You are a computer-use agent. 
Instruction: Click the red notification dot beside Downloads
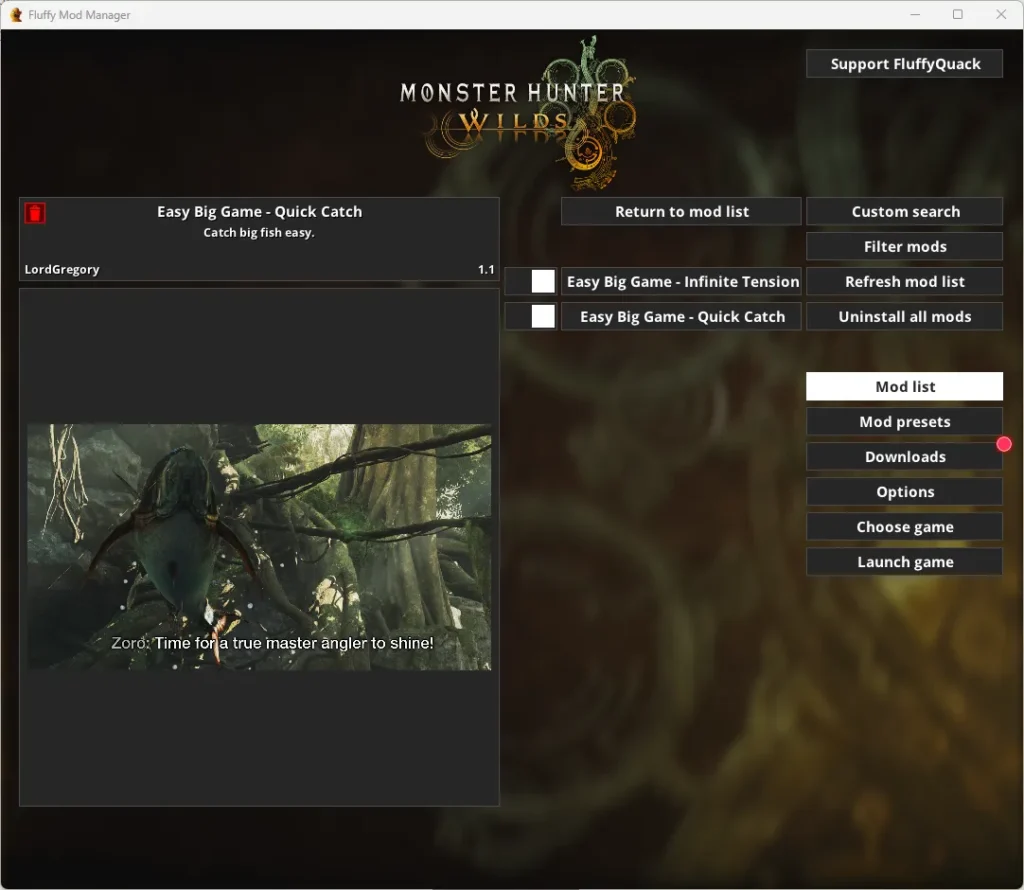[x=1004, y=445]
